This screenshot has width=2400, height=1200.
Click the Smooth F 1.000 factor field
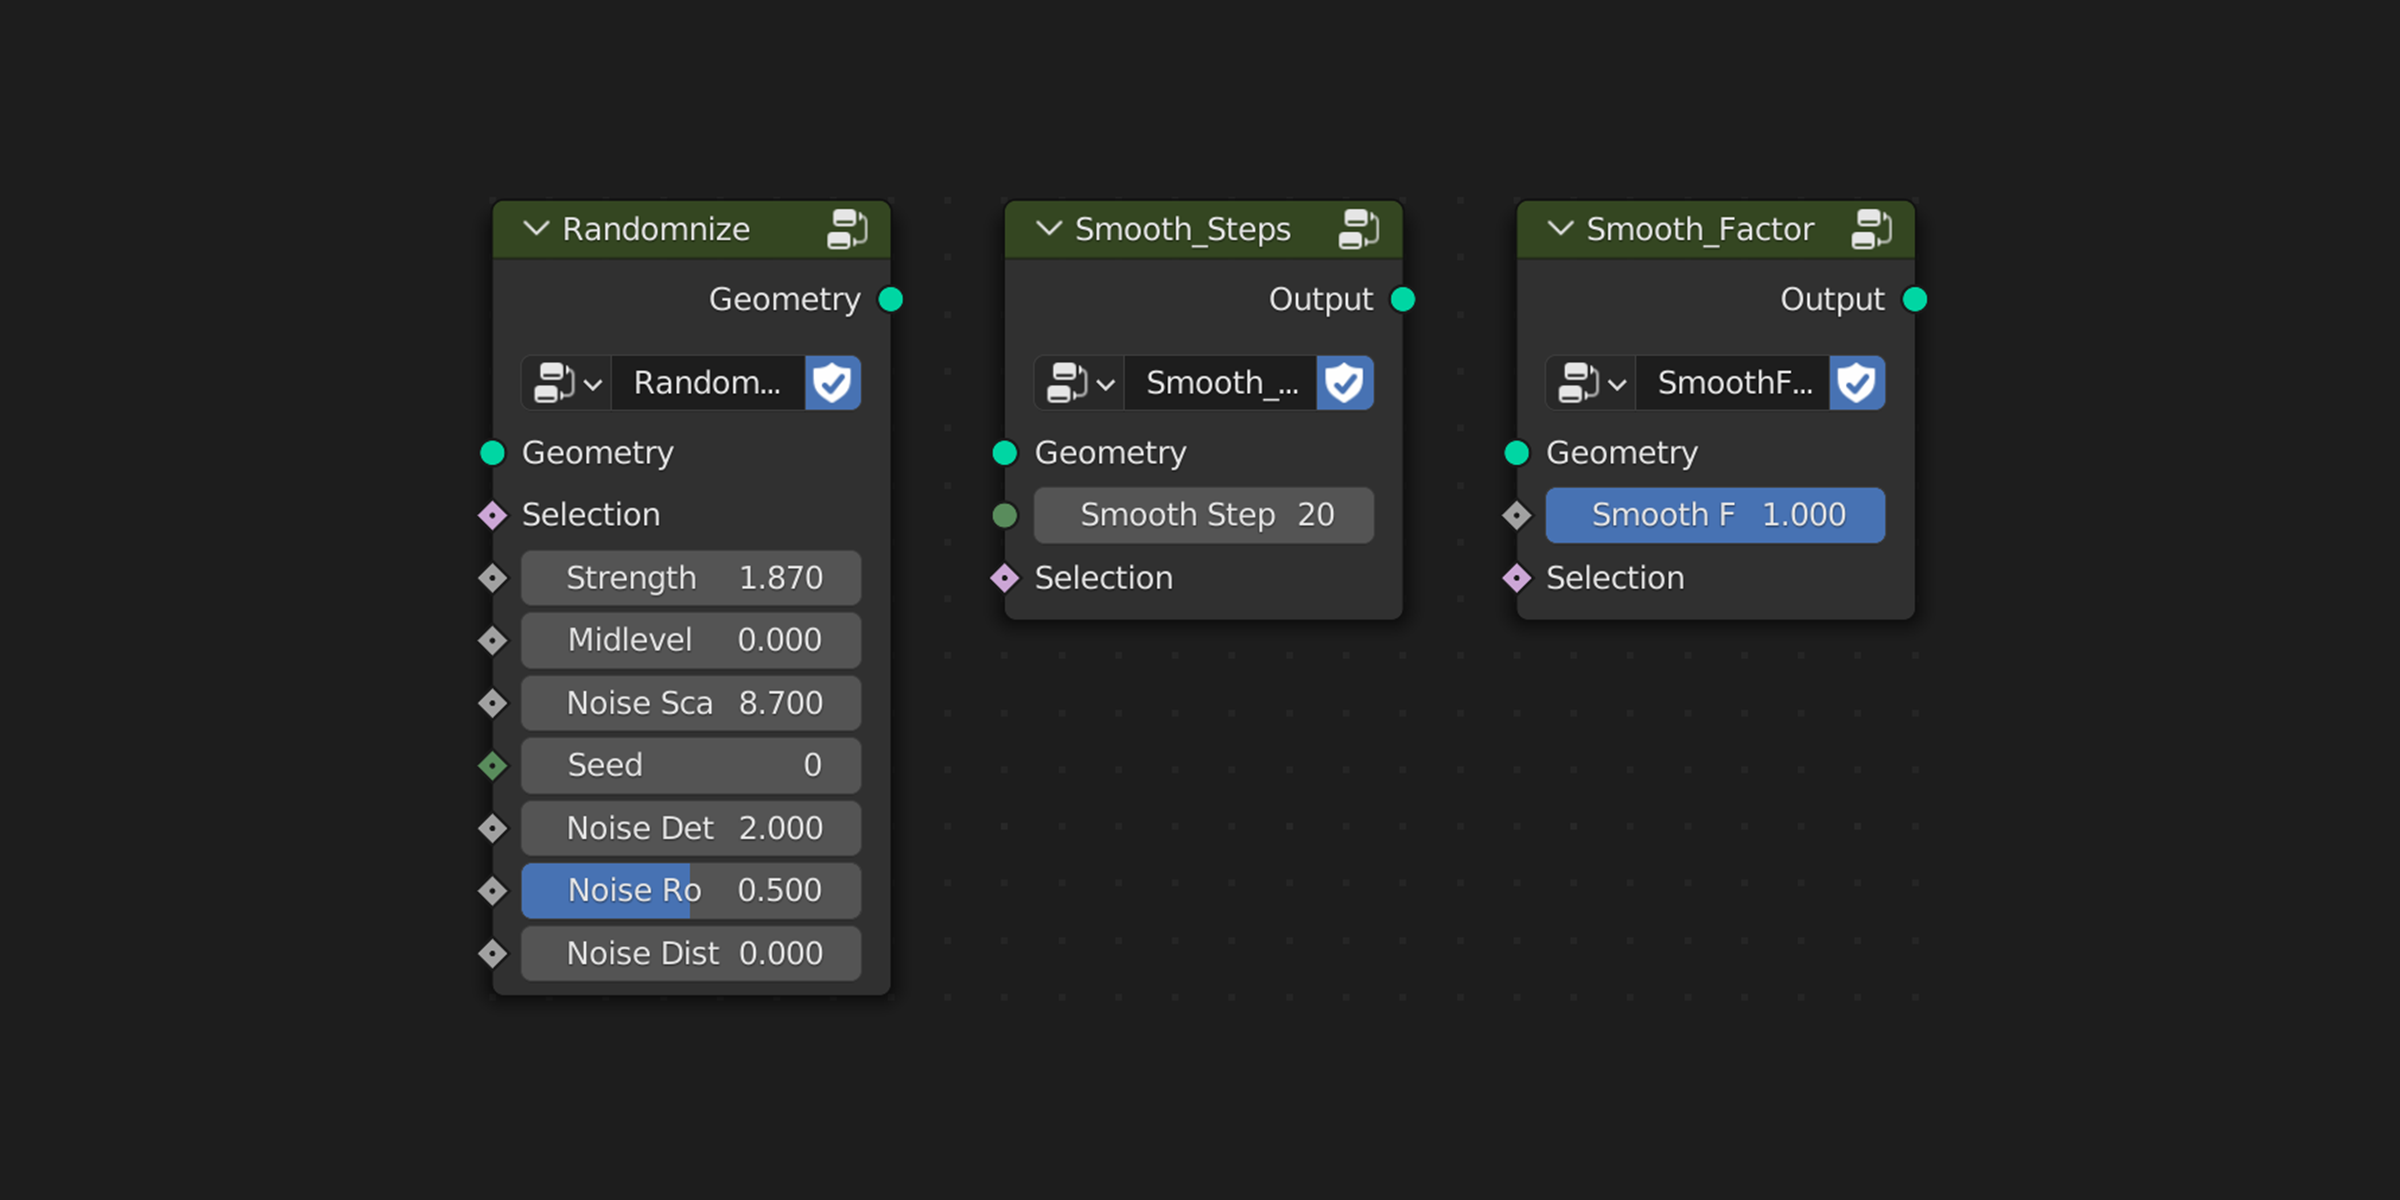point(1715,514)
